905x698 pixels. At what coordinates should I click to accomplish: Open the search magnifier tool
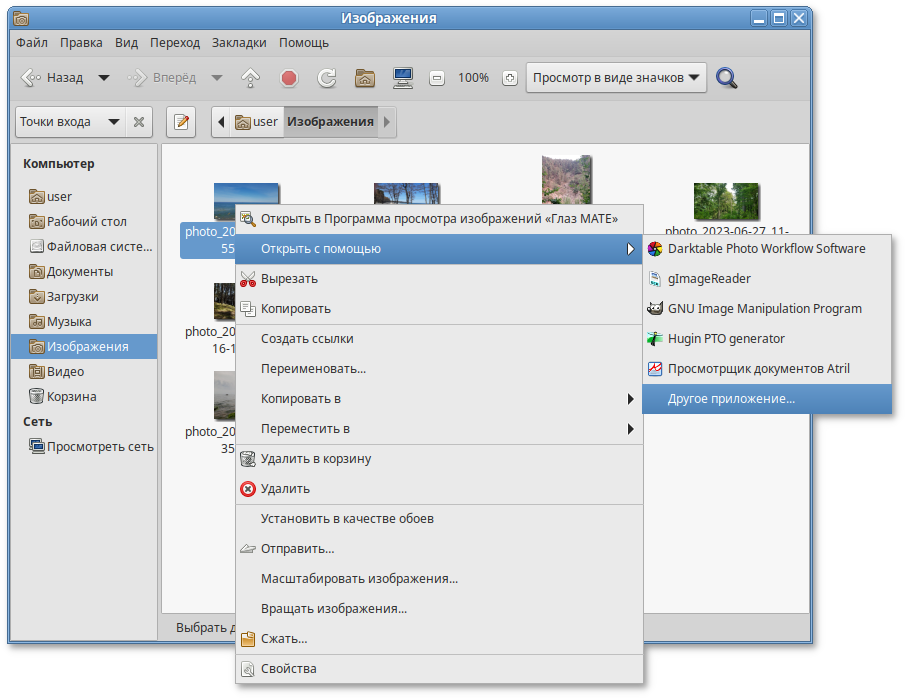[x=727, y=78]
